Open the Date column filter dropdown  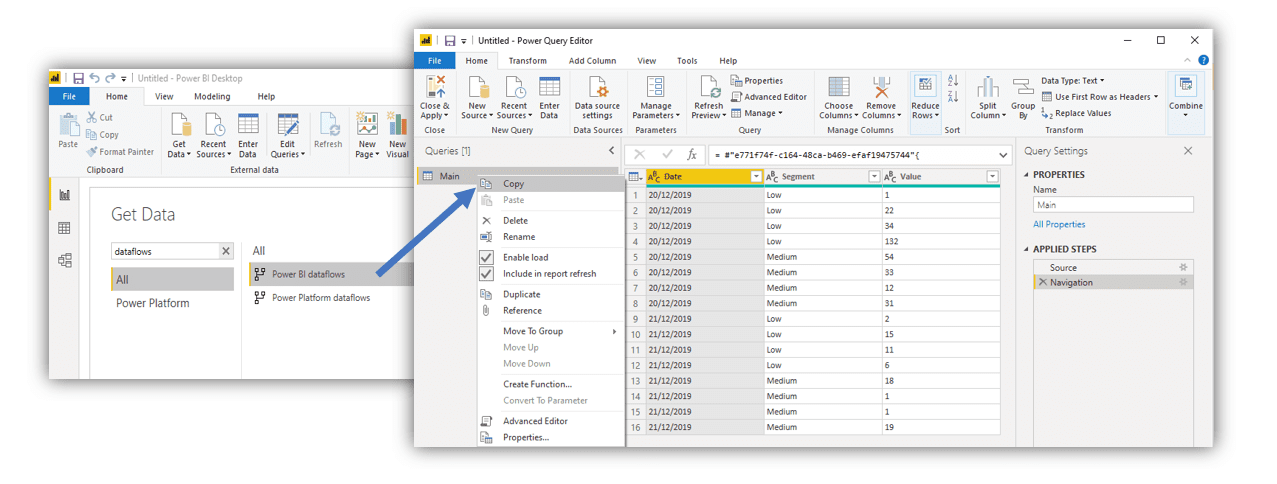click(756, 177)
